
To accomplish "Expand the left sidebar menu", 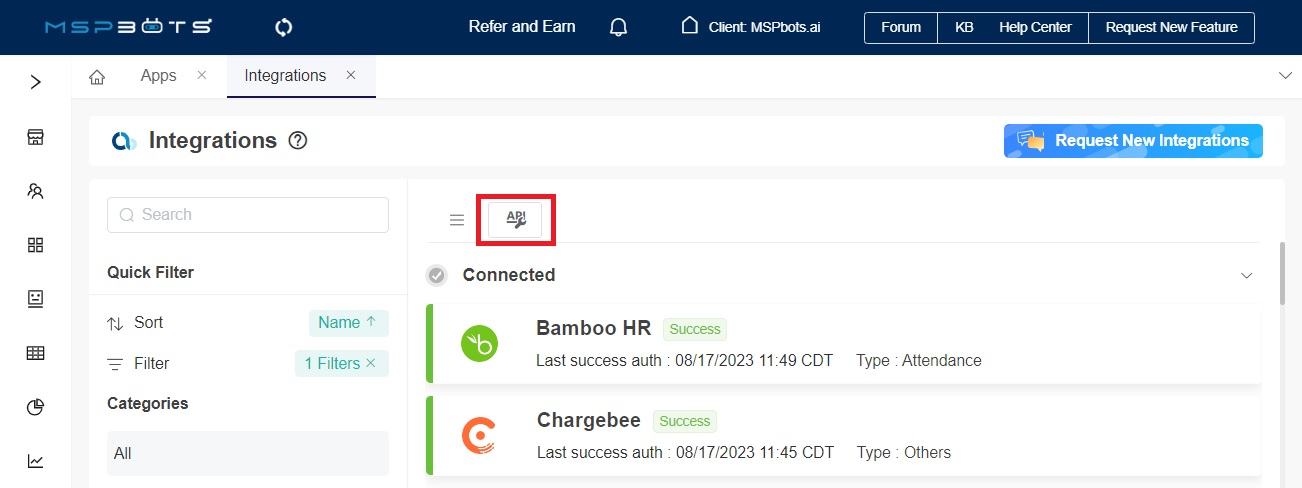I will tap(36, 82).
